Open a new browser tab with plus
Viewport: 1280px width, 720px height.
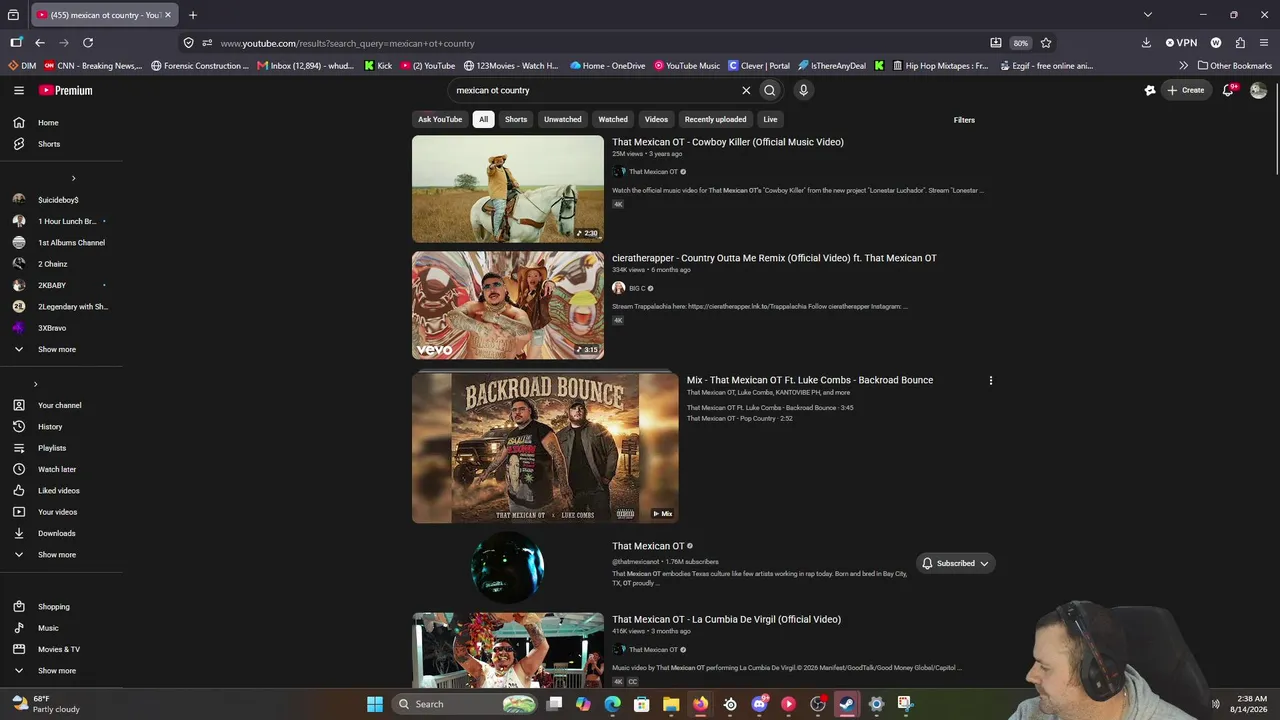(x=193, y=15)
